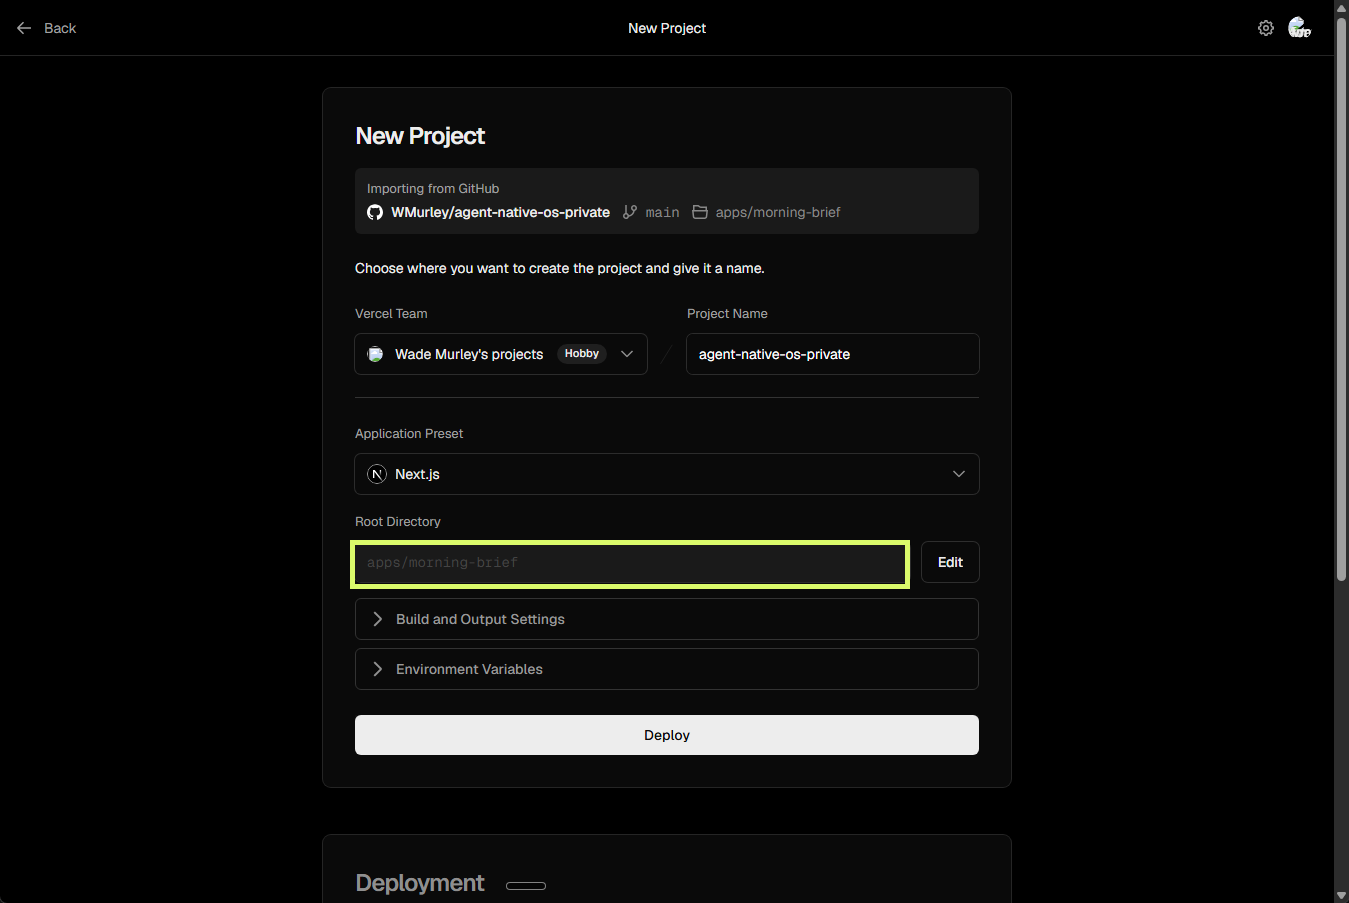Open the Vercel Team dropdown
Viewport: 1349px width, 903px height.
tap(501, 354)
